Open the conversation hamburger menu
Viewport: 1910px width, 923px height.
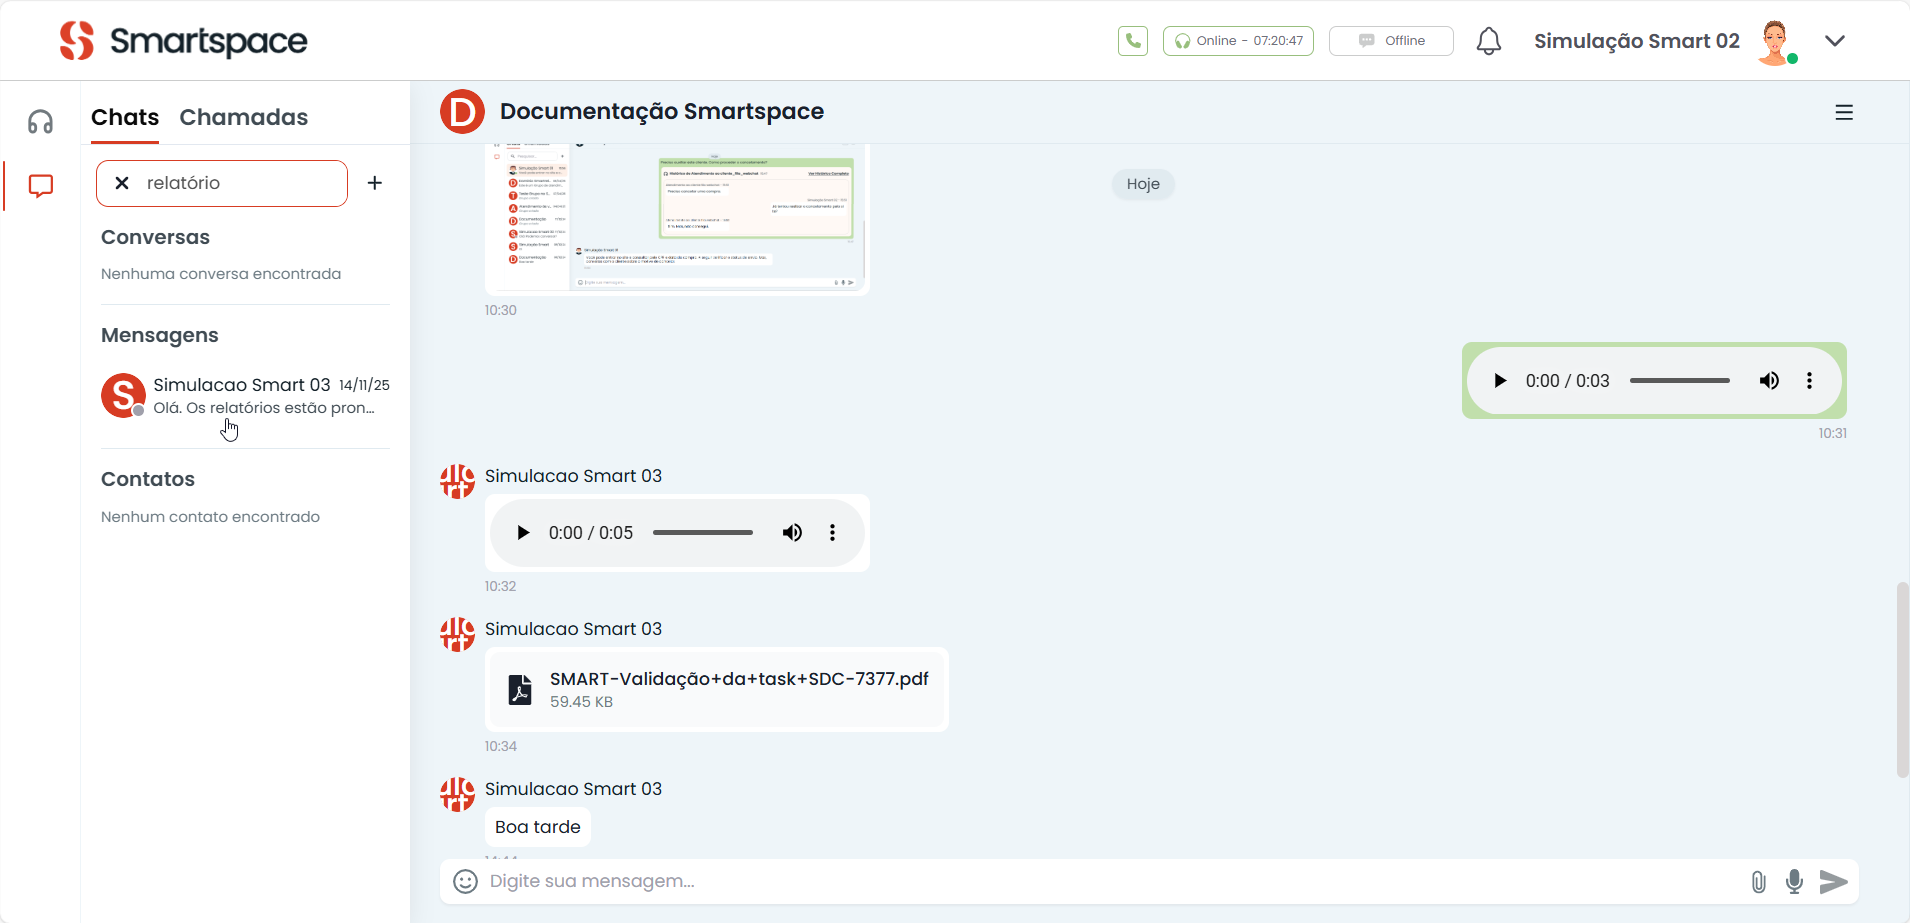(x=1844, y=113)
